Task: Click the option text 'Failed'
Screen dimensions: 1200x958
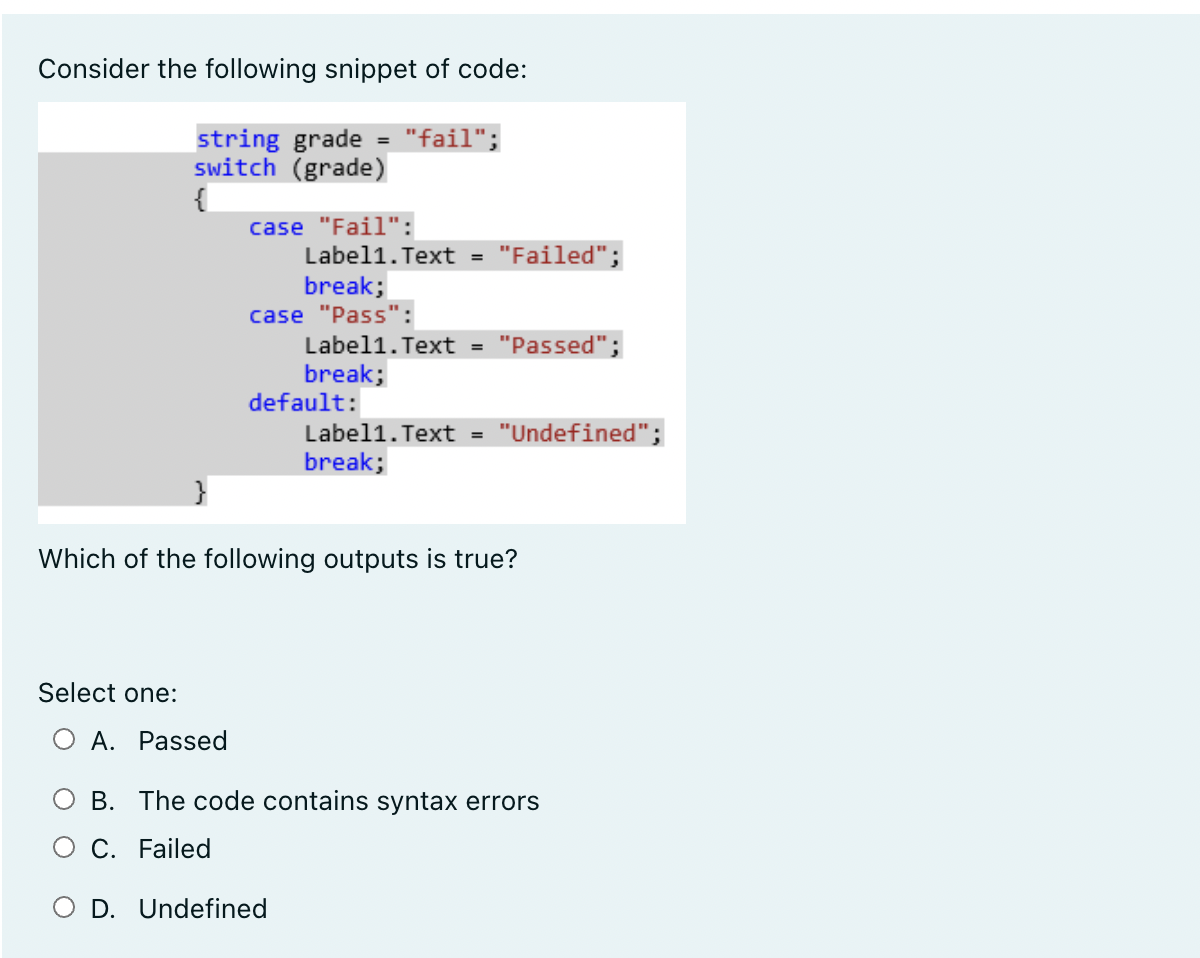Action: [174, 849]
